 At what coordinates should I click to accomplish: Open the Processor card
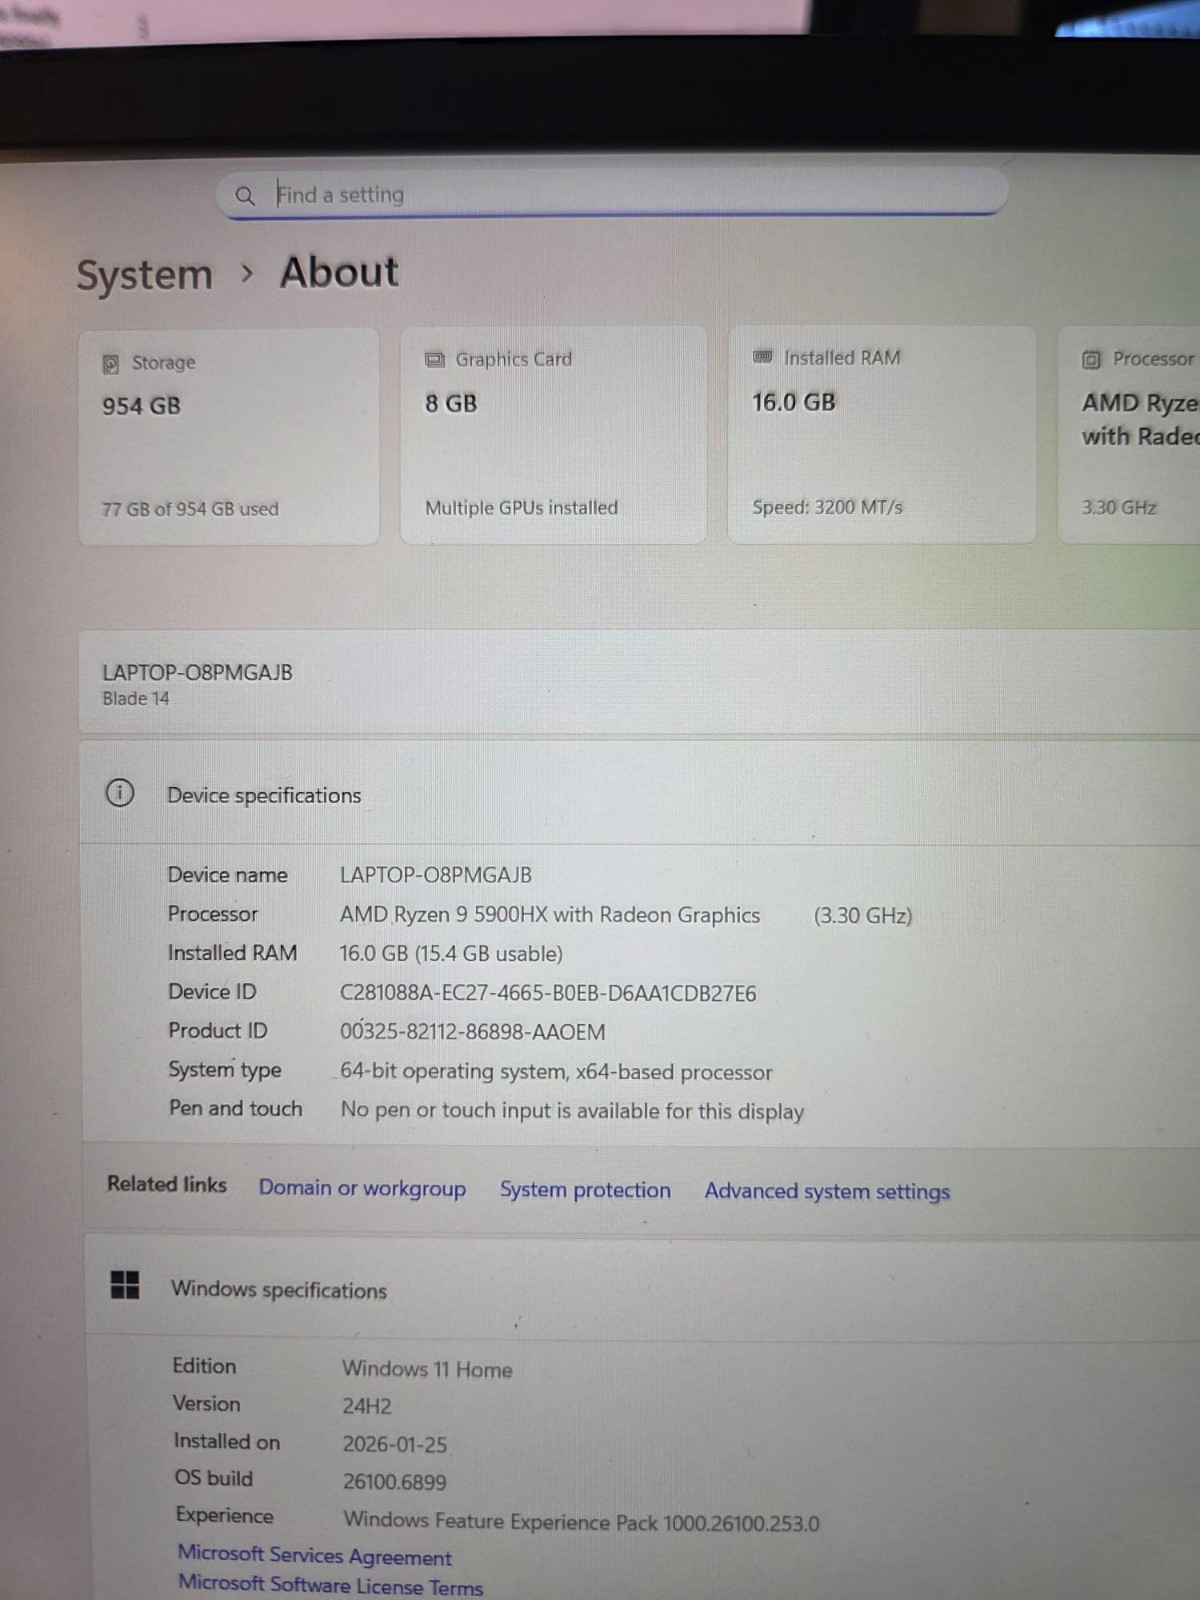[1129, 434]
